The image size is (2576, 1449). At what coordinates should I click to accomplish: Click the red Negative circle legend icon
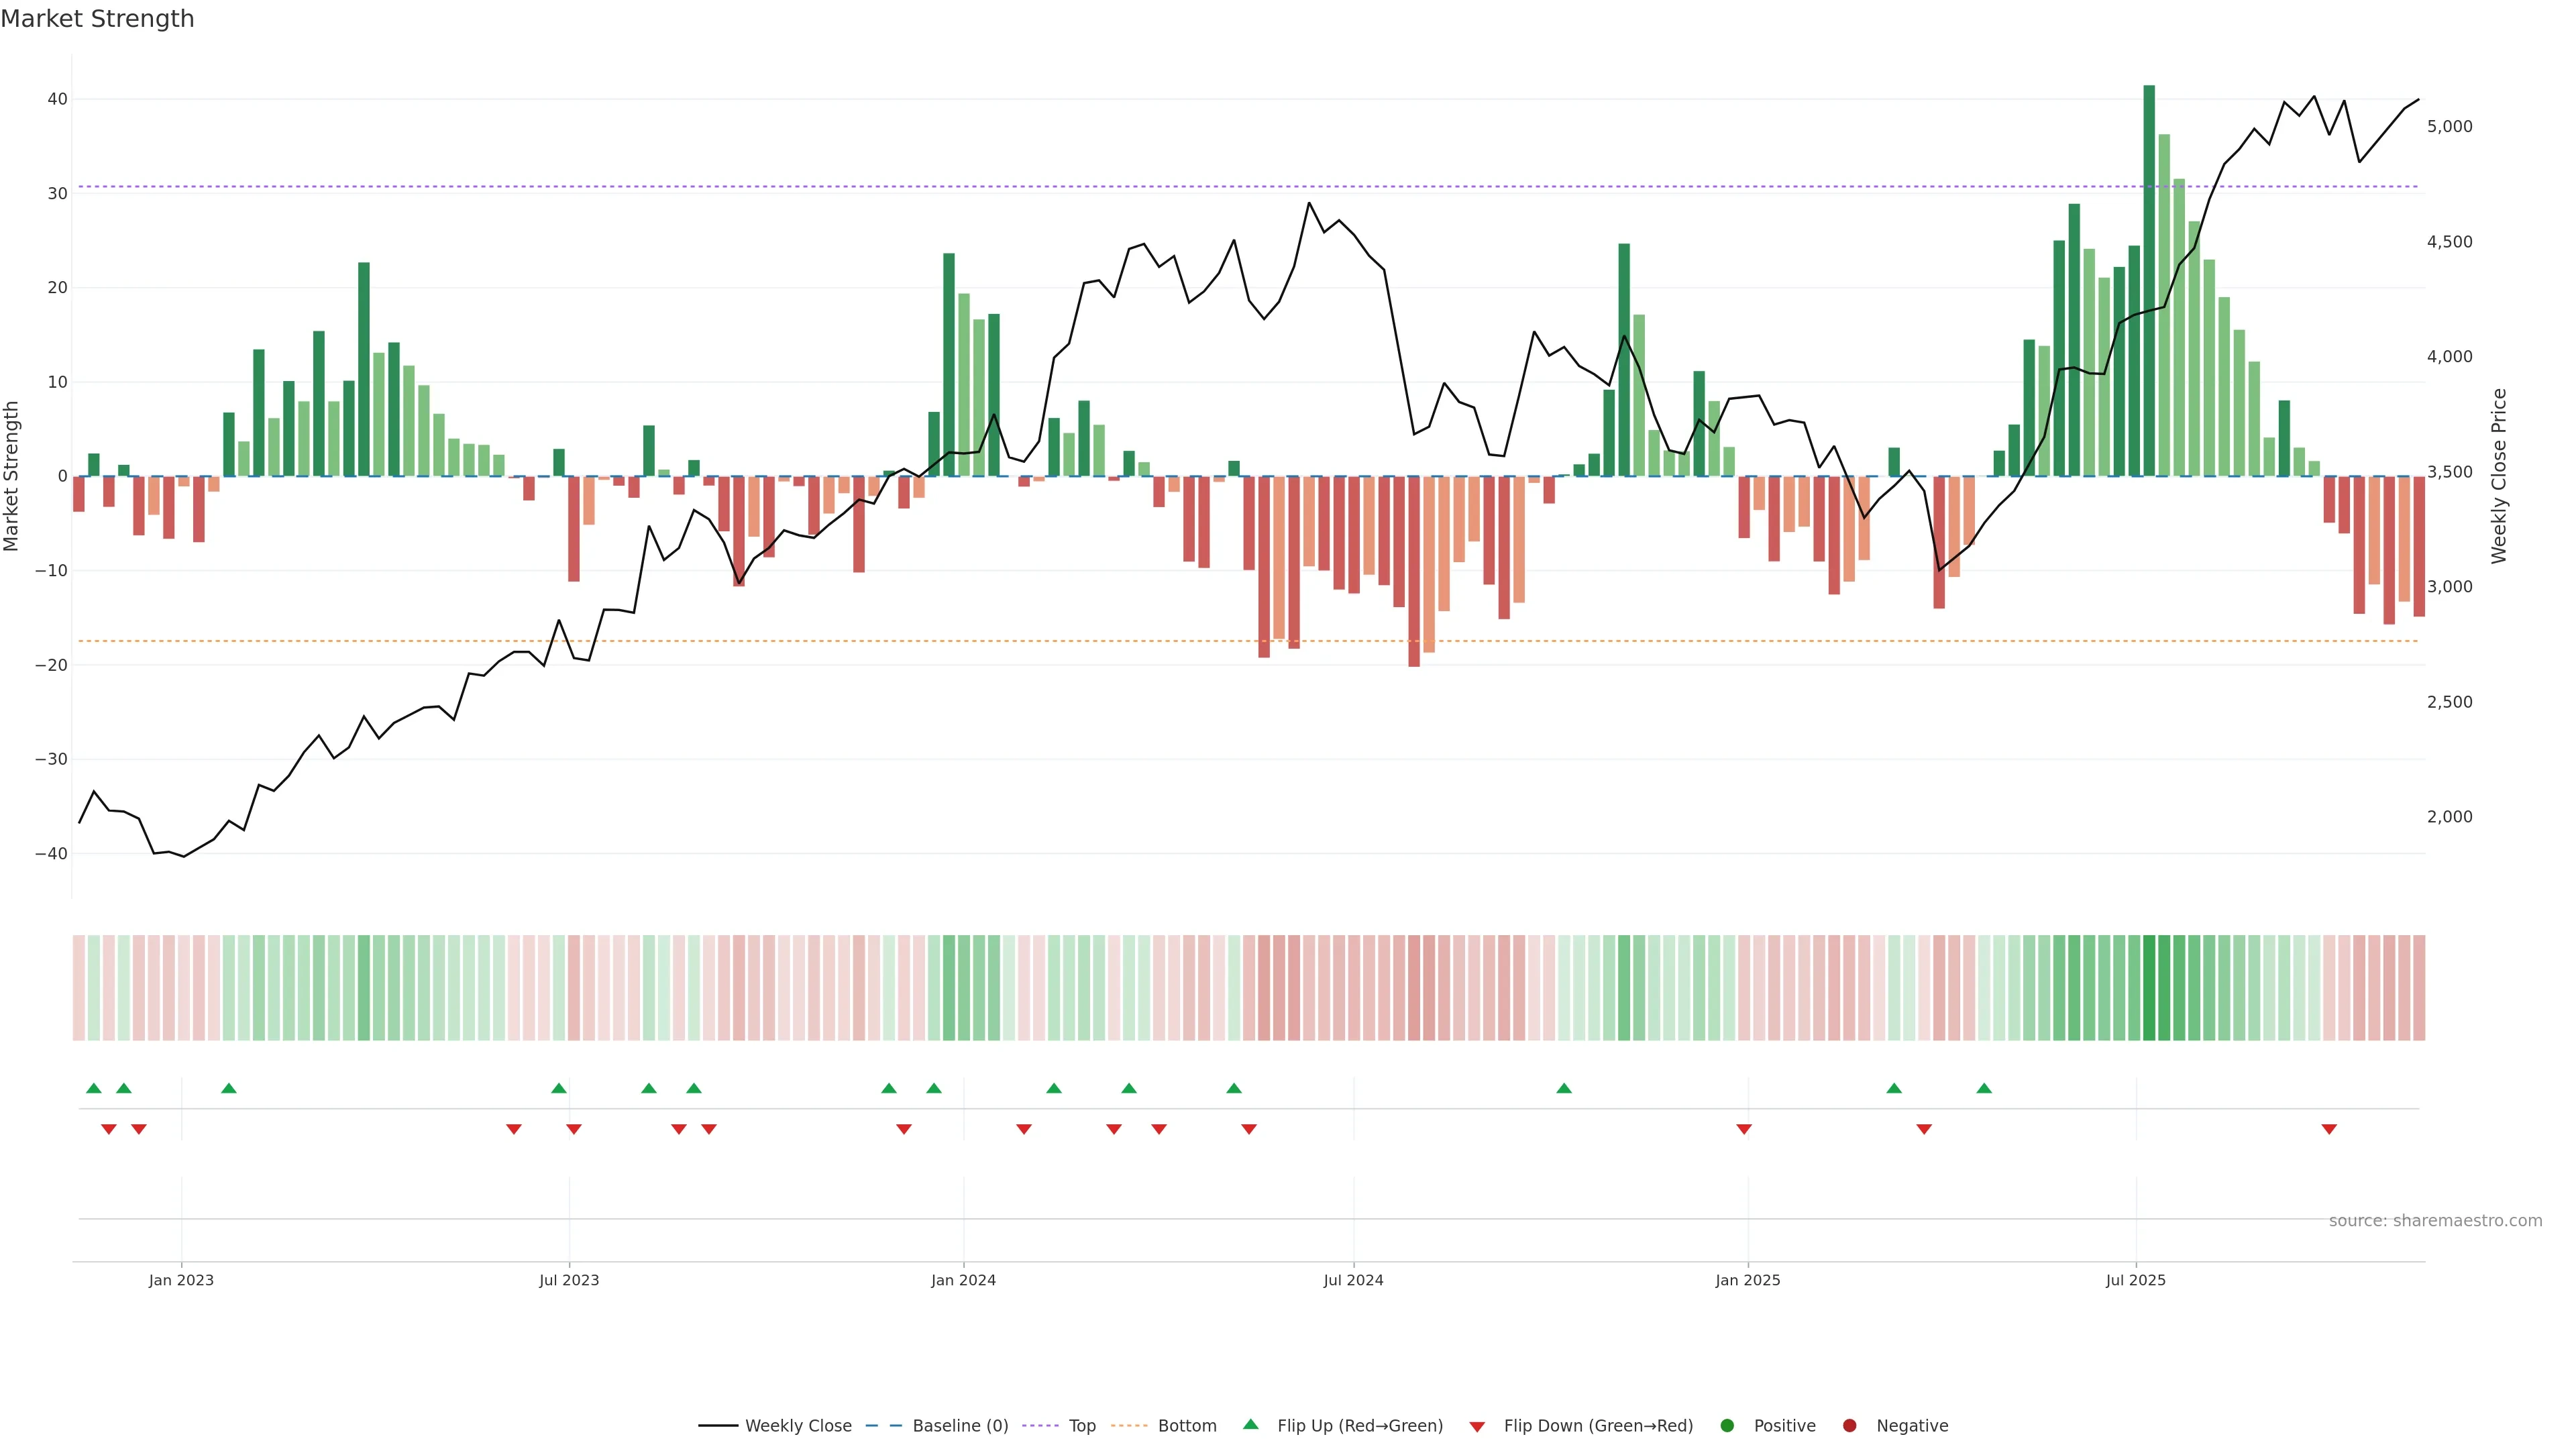pyautogui.click(x=1849, y=1425)
